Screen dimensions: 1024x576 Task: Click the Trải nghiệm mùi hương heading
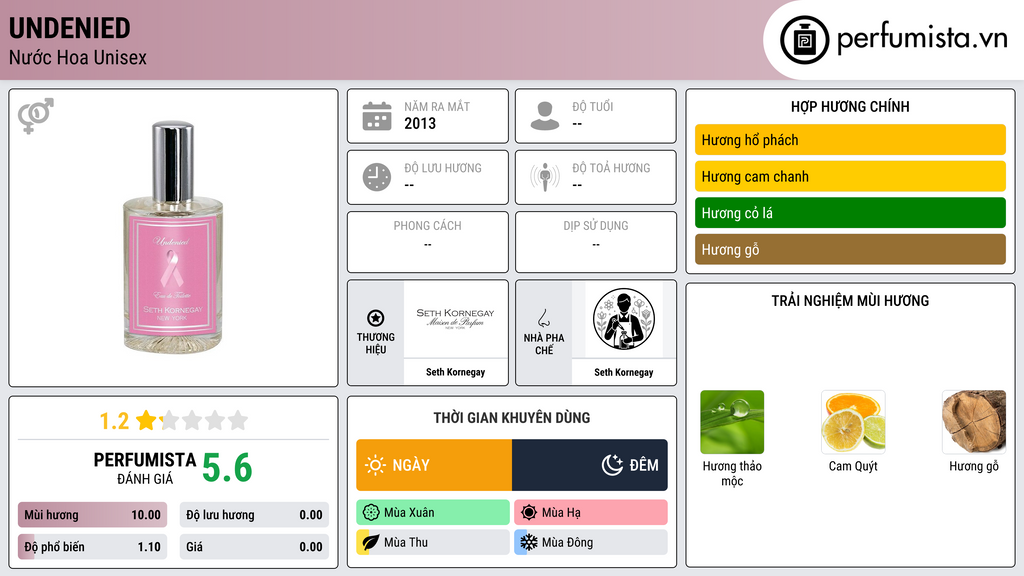[x=850, y=301]
